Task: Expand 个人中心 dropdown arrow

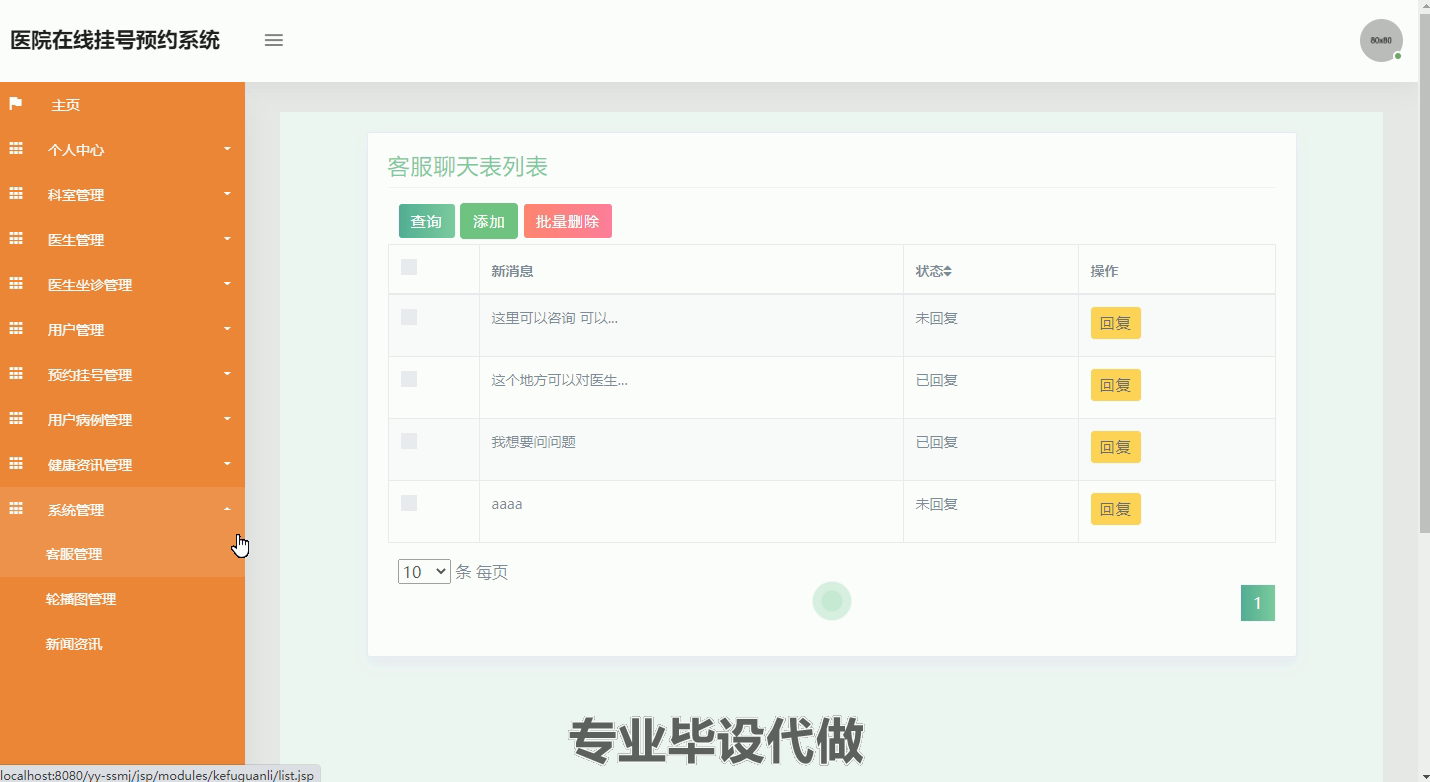Action: (227, 149)
